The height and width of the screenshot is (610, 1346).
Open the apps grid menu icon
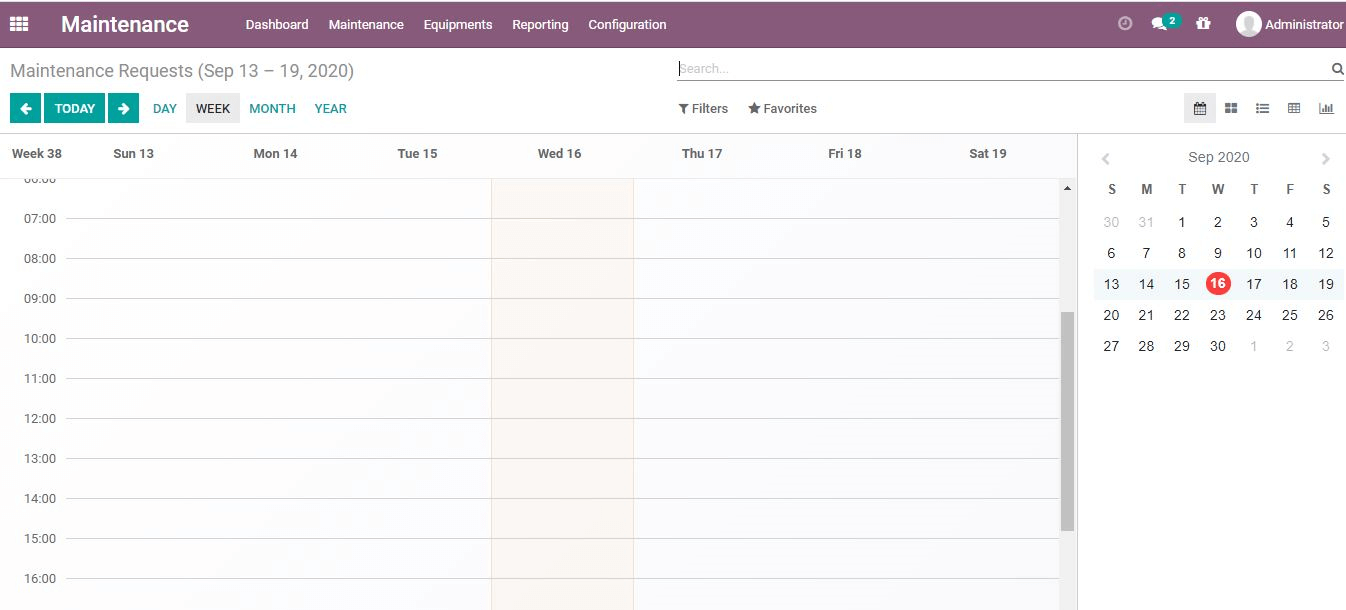coord(19,24)
